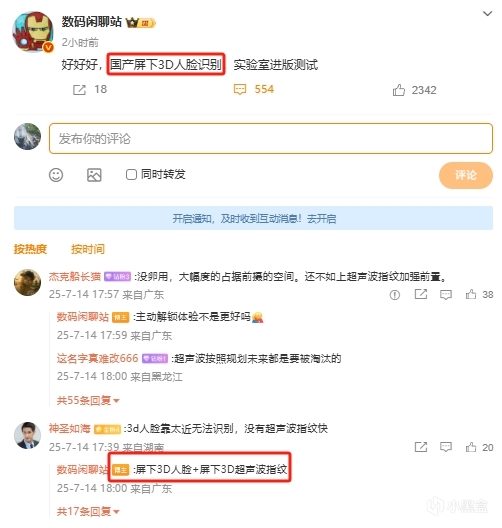Click the orange 评论 submit button

[466, 175]
